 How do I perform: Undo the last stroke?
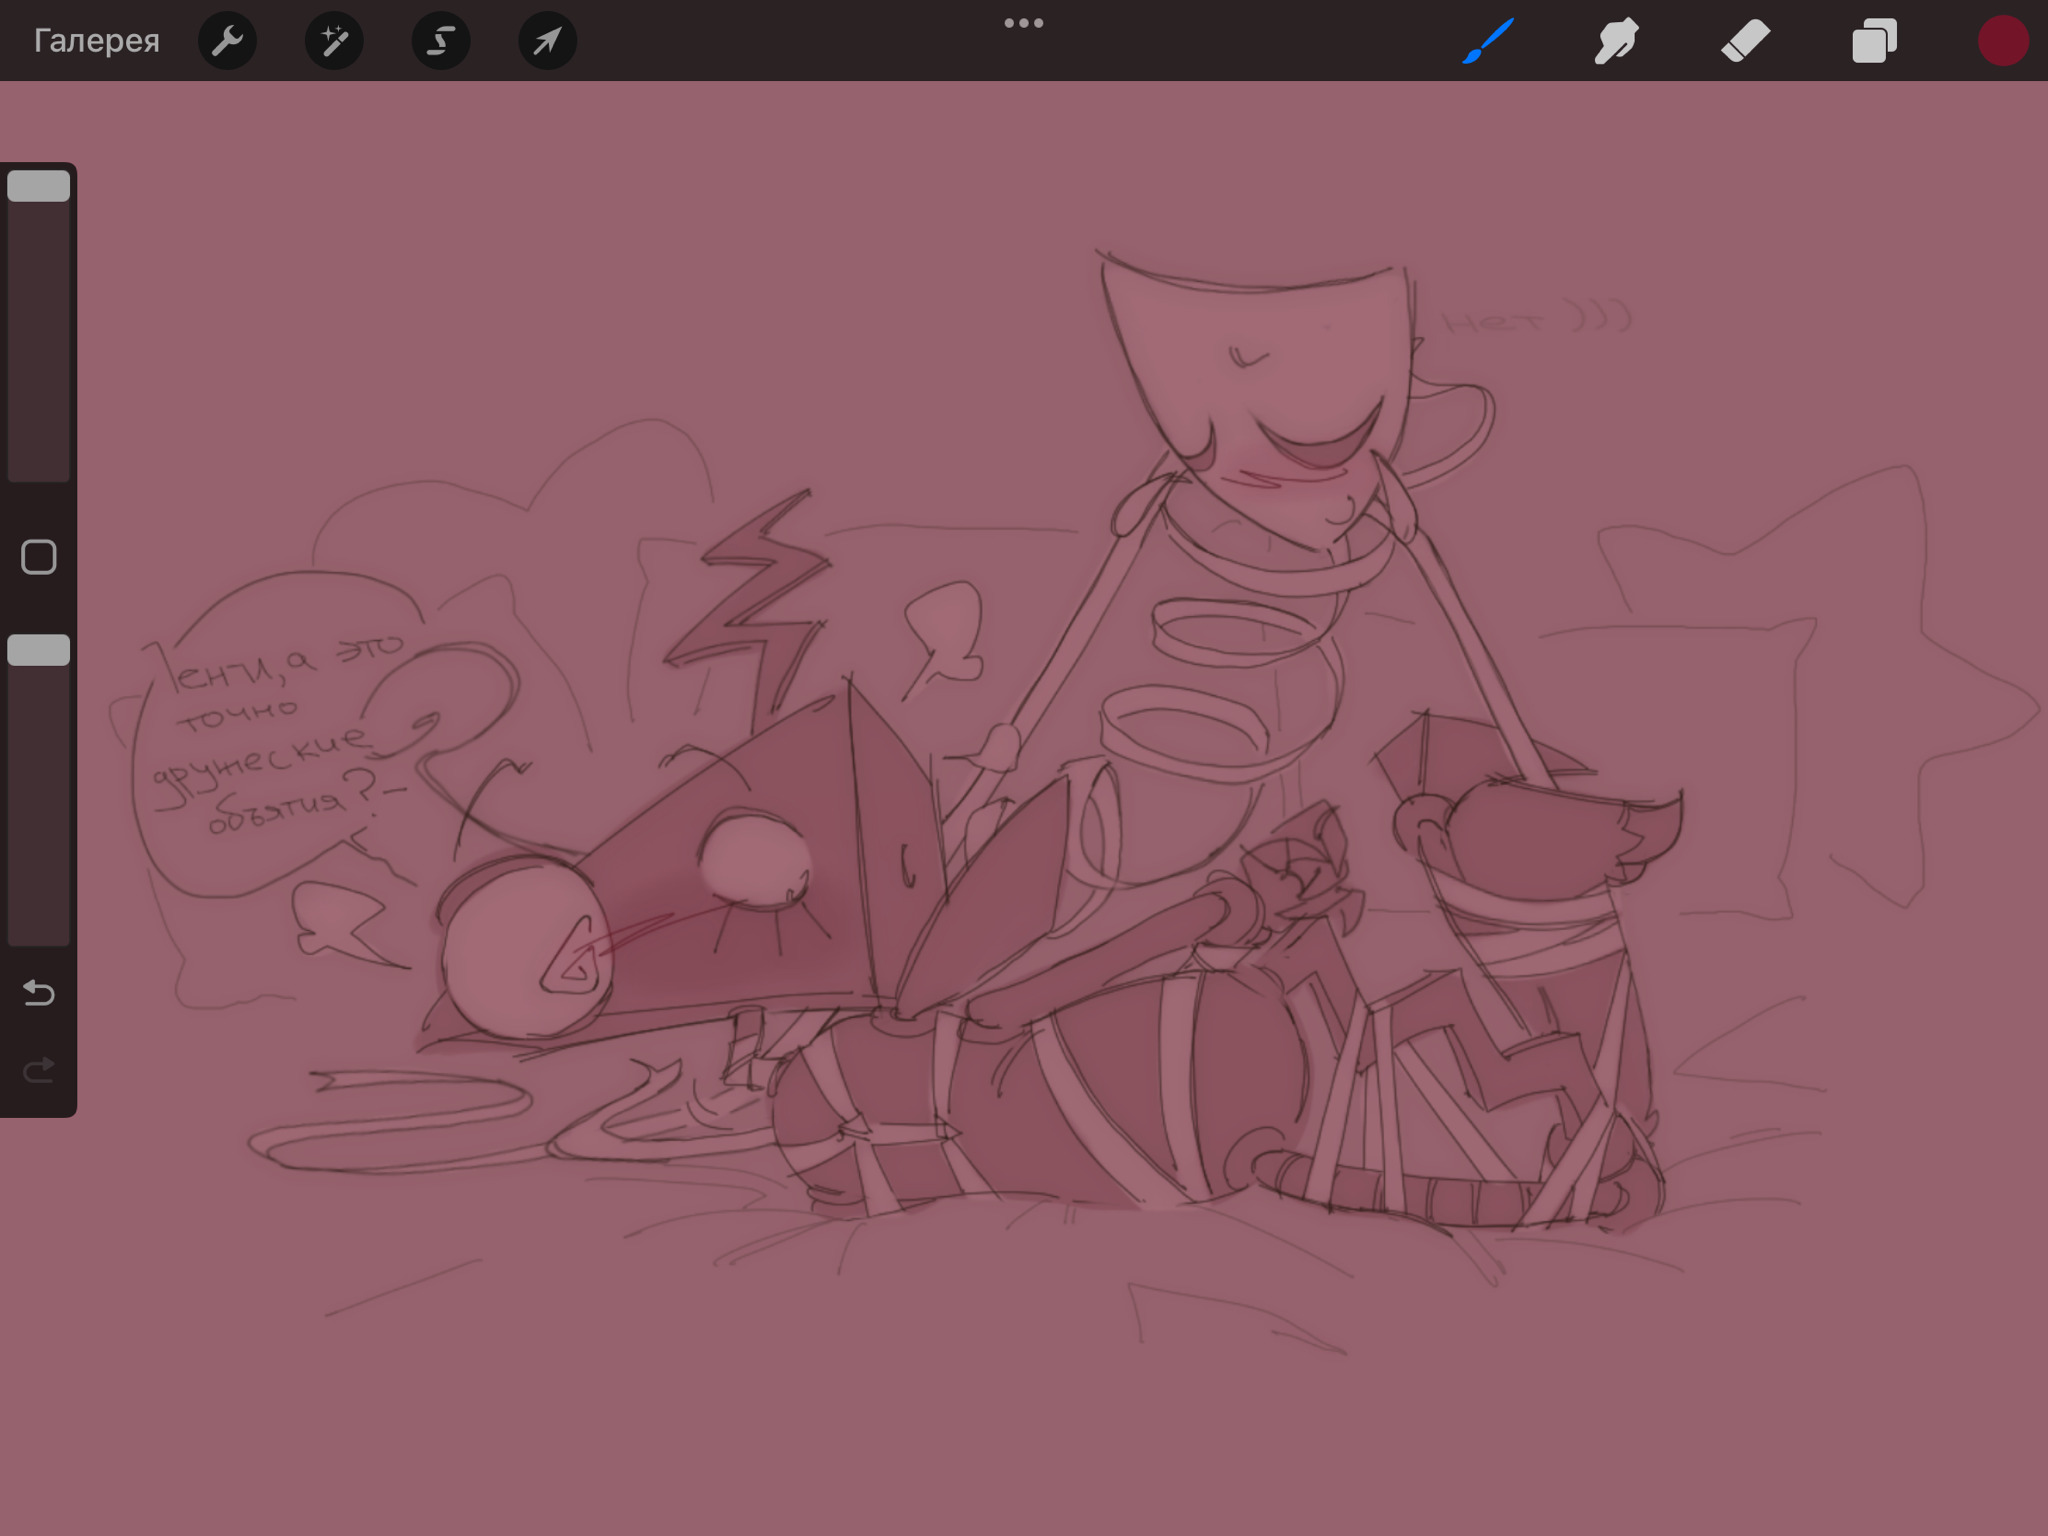pos(39,992)
